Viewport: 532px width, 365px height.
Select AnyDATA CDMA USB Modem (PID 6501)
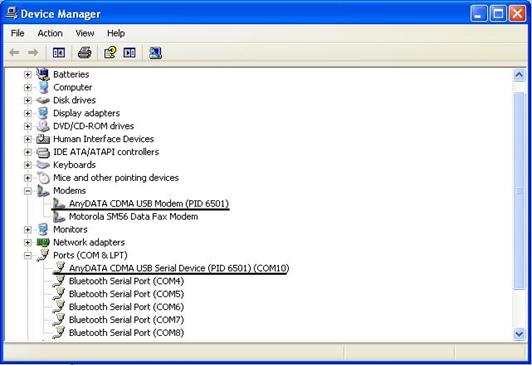pyautogui.click(x=149, y=204)
